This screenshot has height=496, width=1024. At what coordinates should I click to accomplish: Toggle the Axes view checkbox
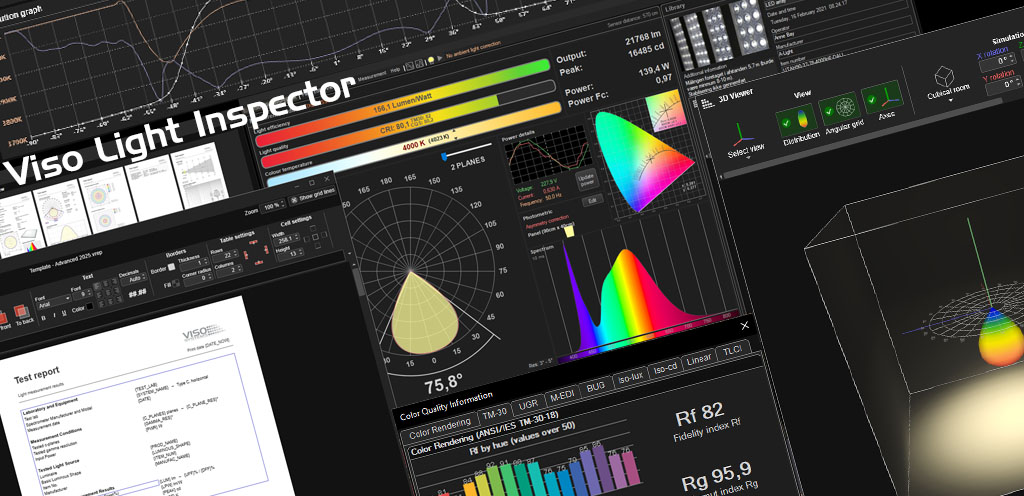click(x=882, y=97)
